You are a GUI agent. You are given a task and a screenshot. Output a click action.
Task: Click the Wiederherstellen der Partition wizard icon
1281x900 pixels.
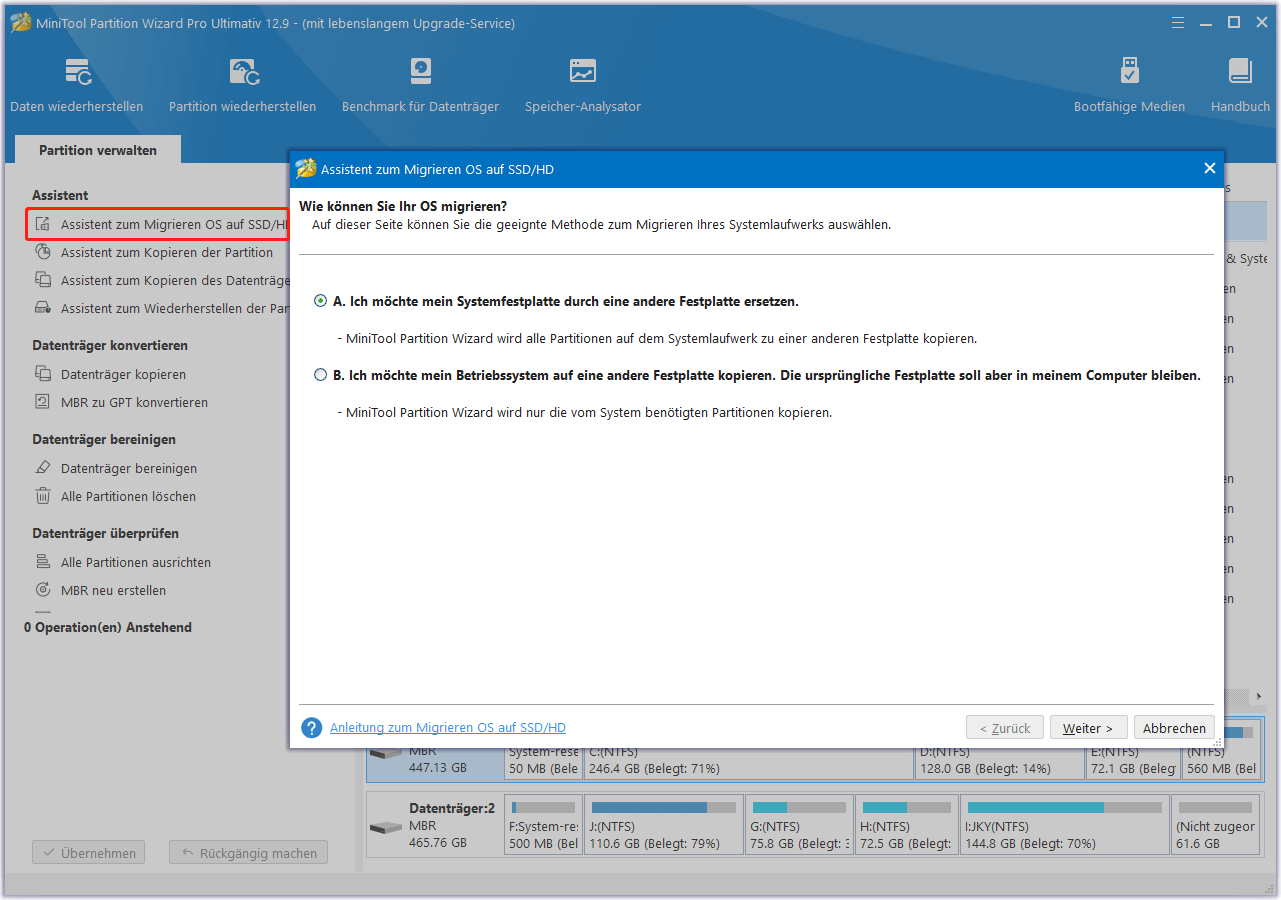[42, 309]
